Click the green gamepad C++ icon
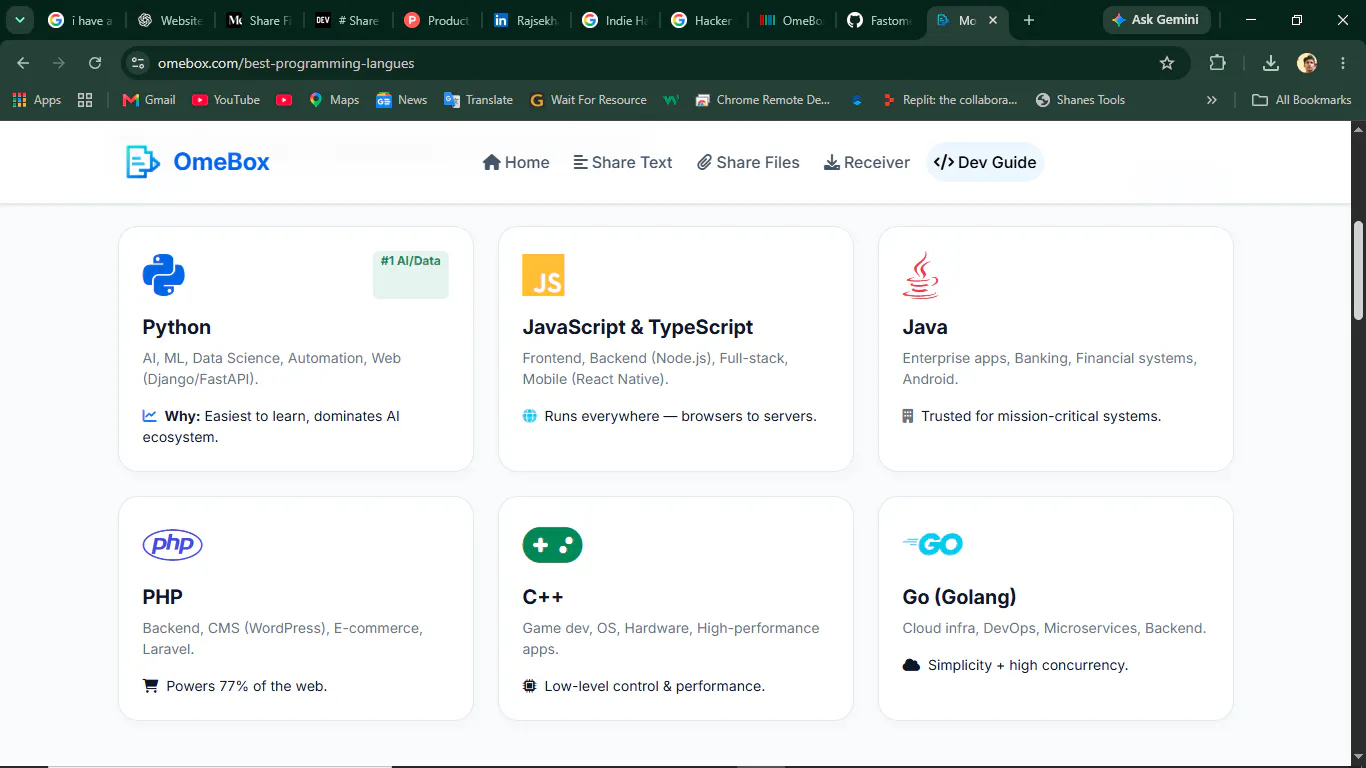This screenshot has height=768, width=1366. point(553,545)
